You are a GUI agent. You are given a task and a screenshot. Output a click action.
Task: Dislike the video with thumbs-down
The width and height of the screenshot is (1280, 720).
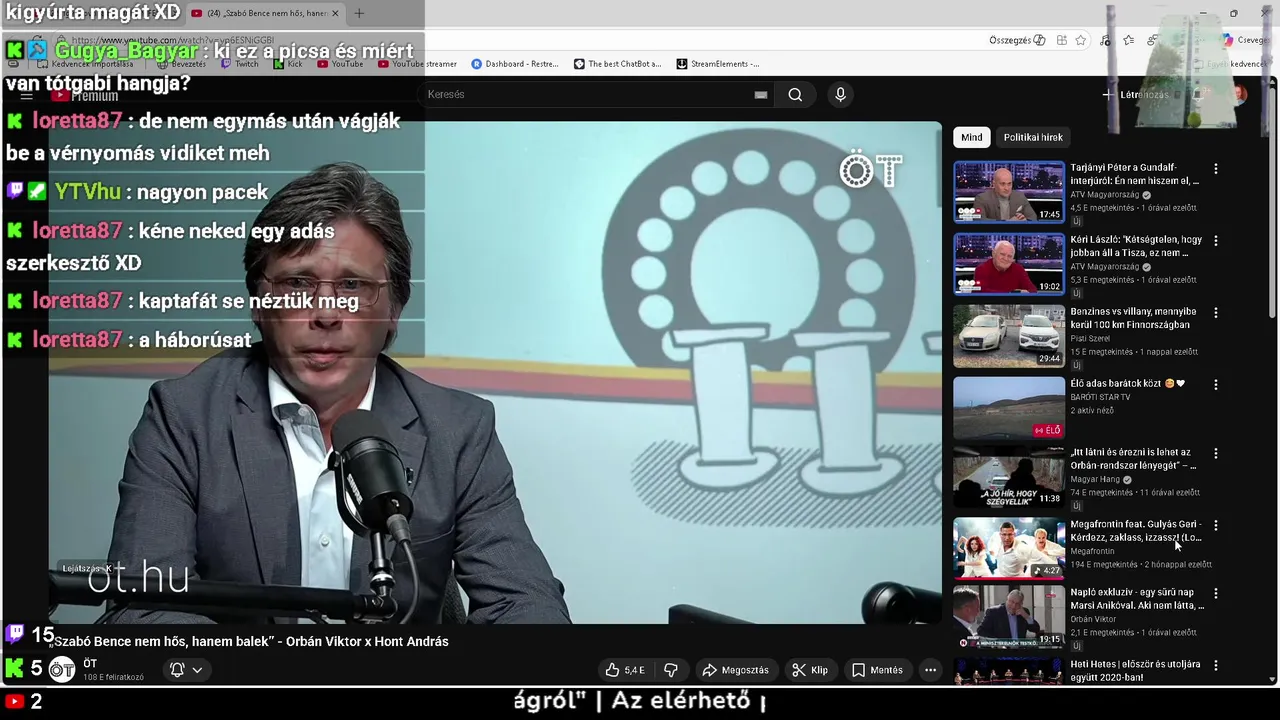pos(671,670)
